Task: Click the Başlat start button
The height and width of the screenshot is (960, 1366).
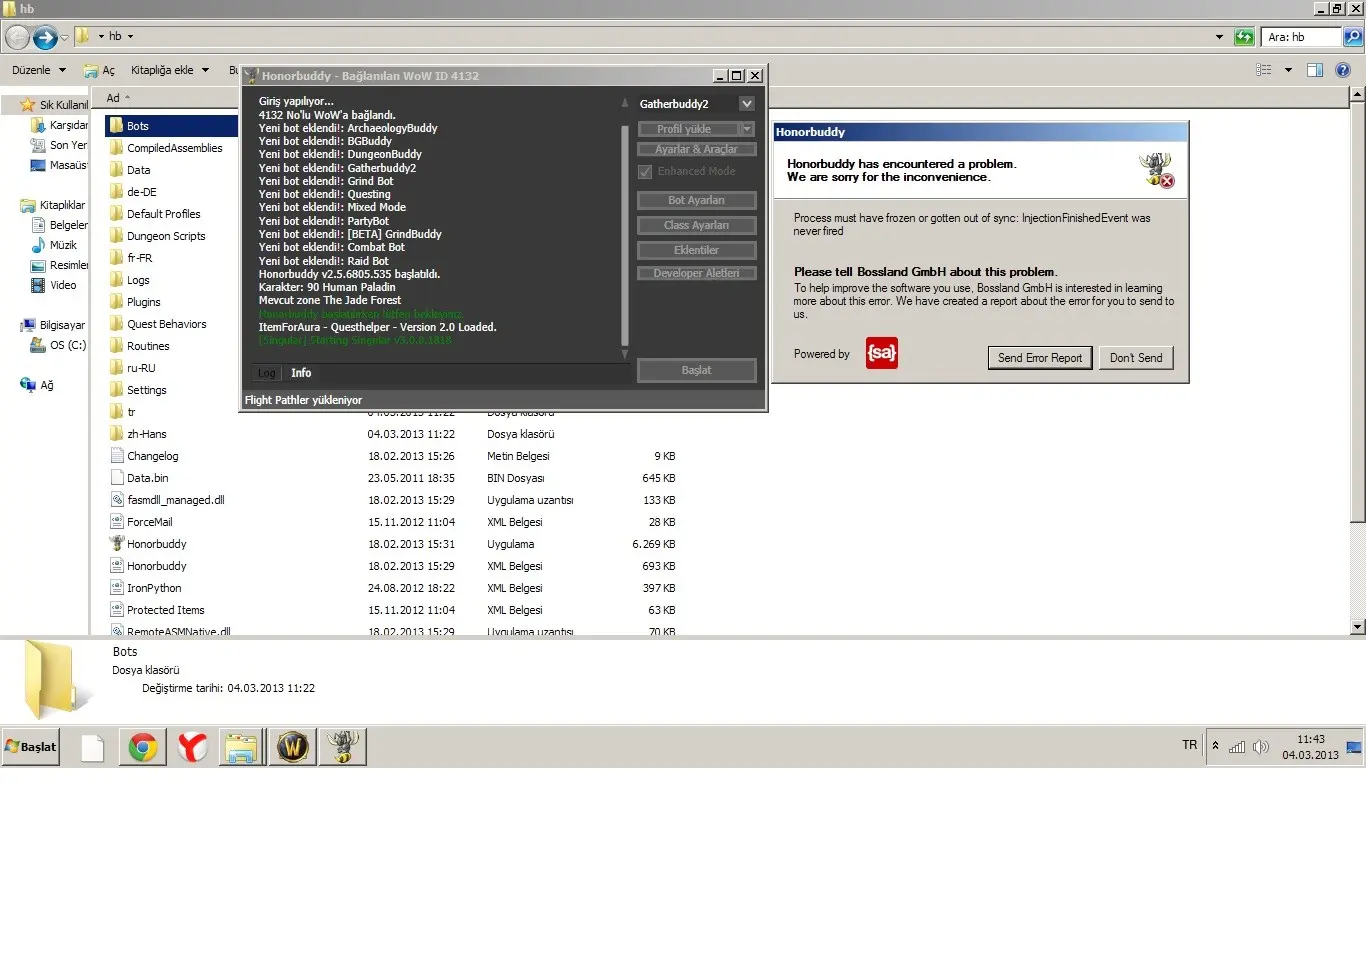Action: click(31, 747)
